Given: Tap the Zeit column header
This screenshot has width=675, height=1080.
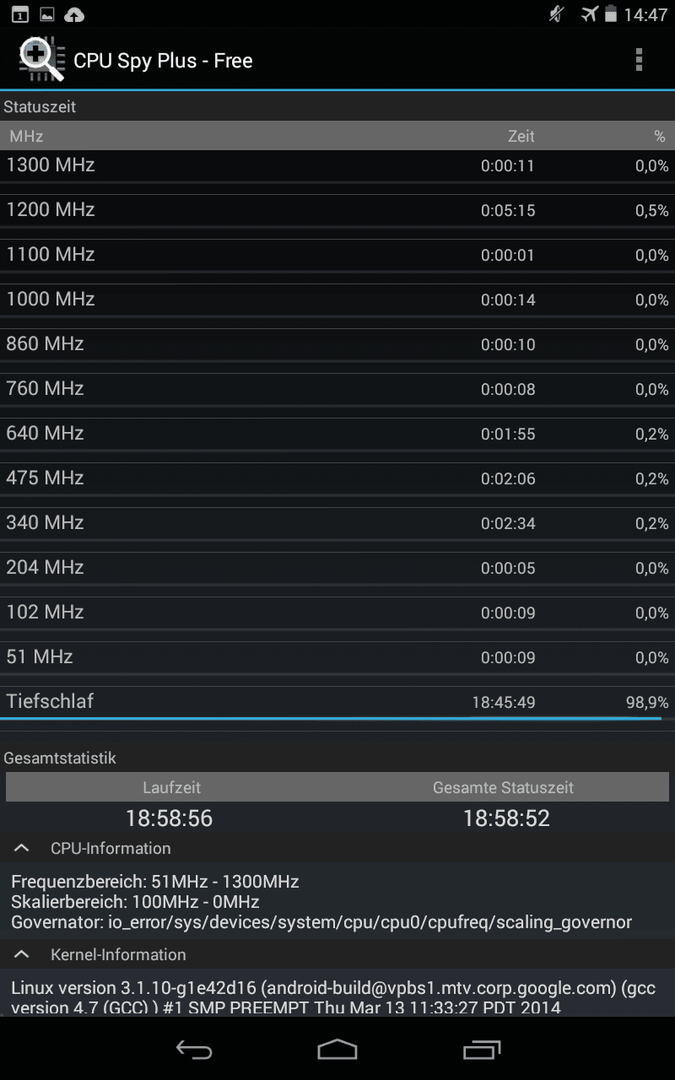Looking at the screenshot, I should point(521,136).
